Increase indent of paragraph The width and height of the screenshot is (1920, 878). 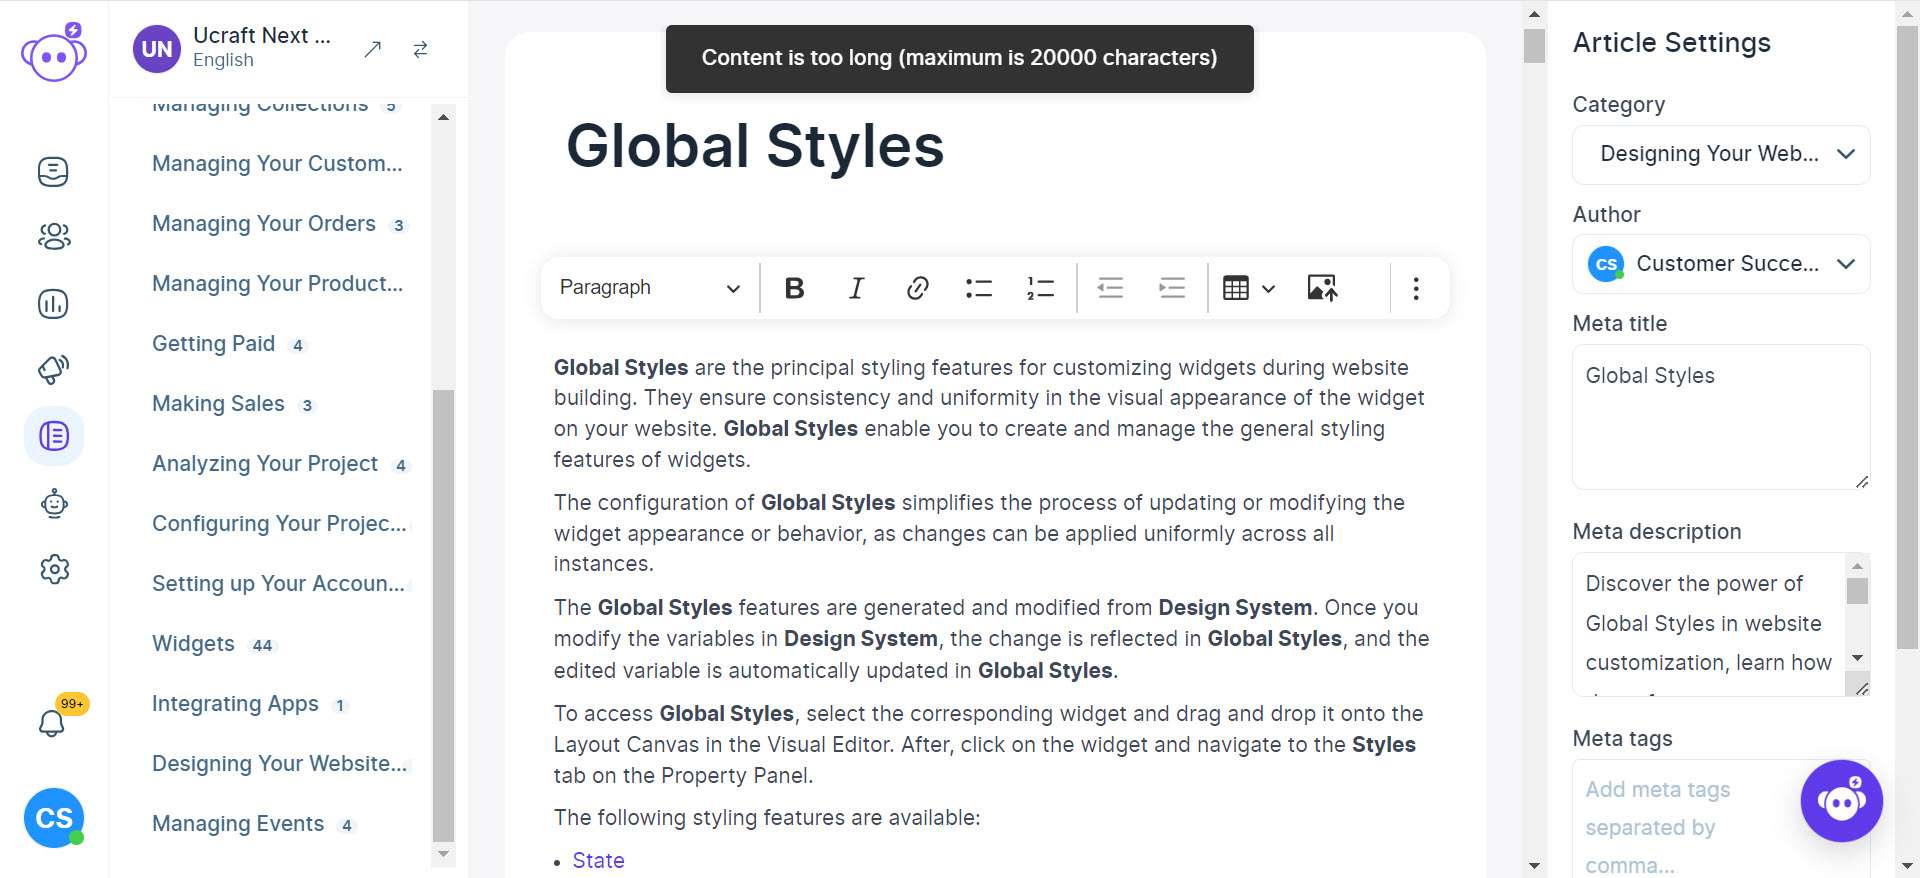coord(1172,288)
